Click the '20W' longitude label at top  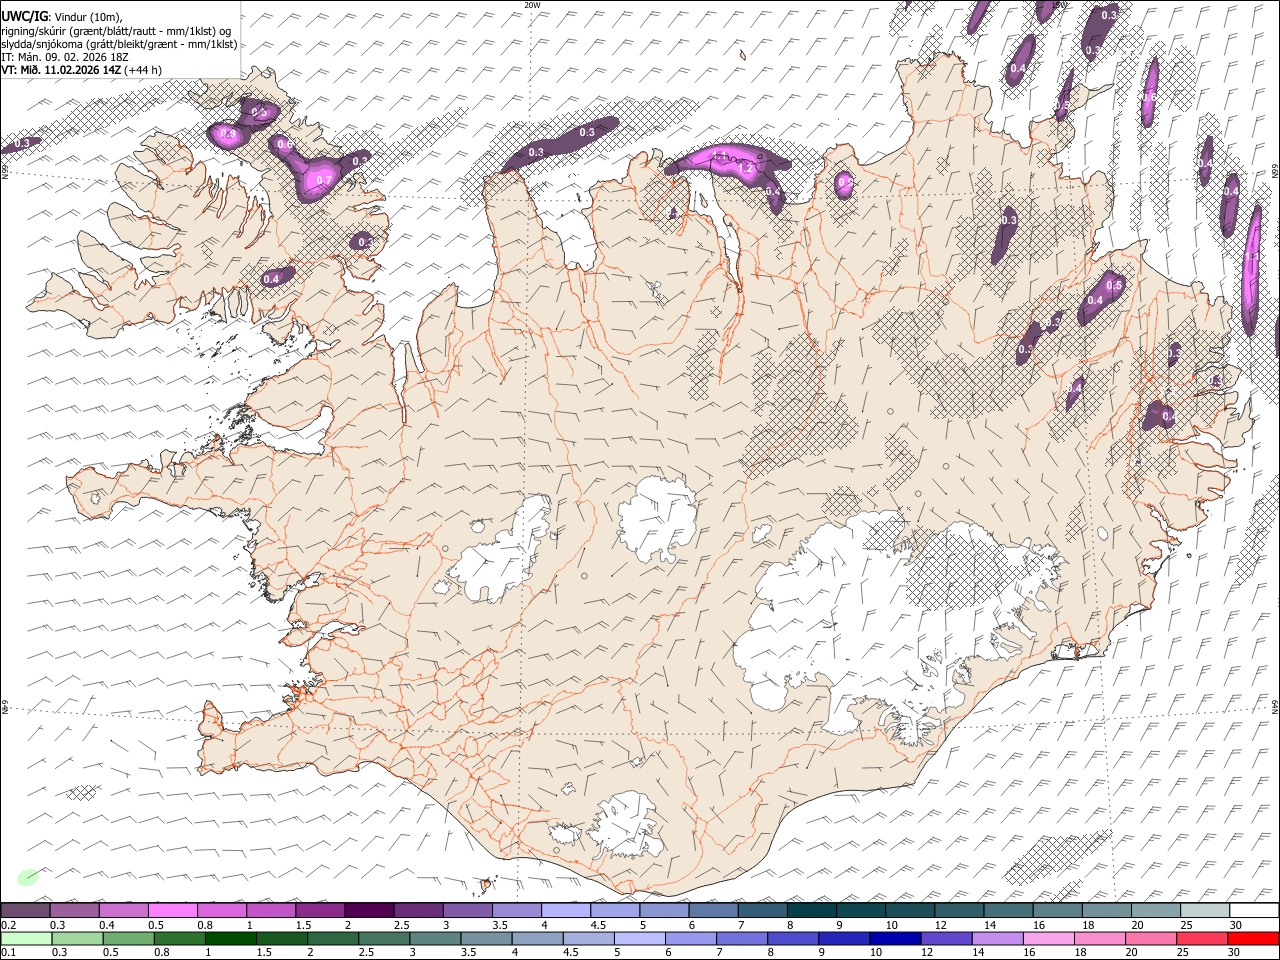(x=532, y=5)
